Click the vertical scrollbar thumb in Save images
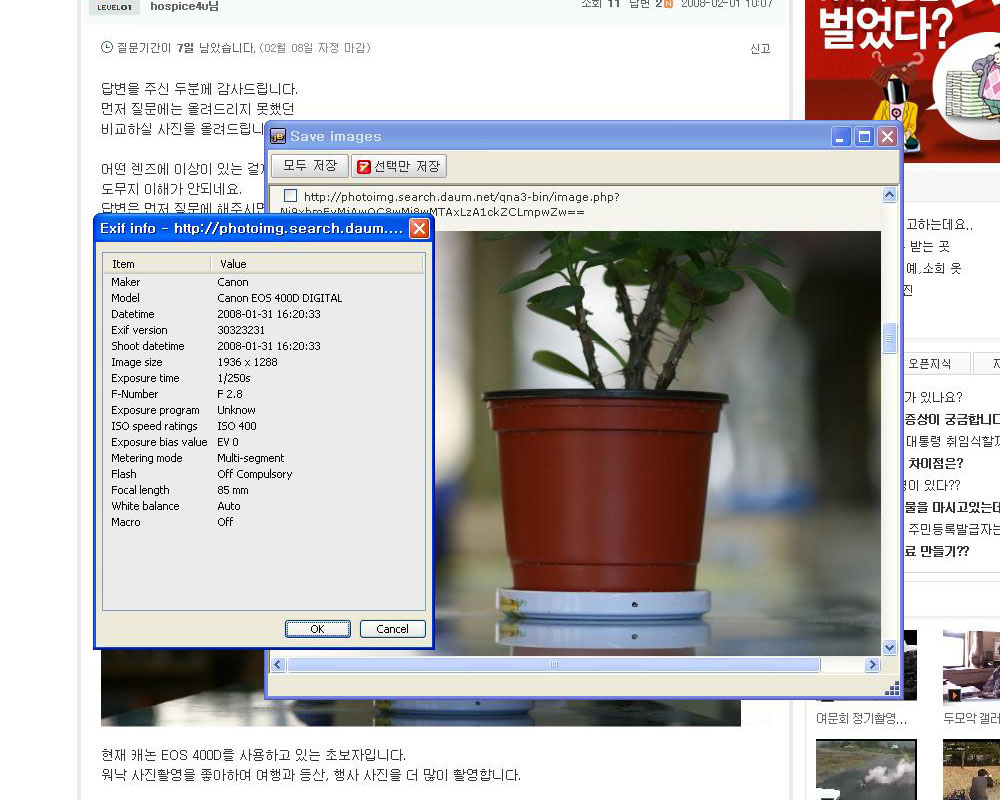The image size is (1000, 800). 889,338
